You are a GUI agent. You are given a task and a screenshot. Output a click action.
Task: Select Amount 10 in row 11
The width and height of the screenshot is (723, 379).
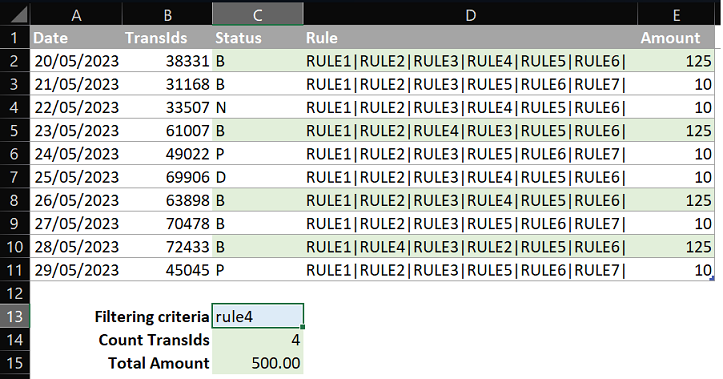676,270
